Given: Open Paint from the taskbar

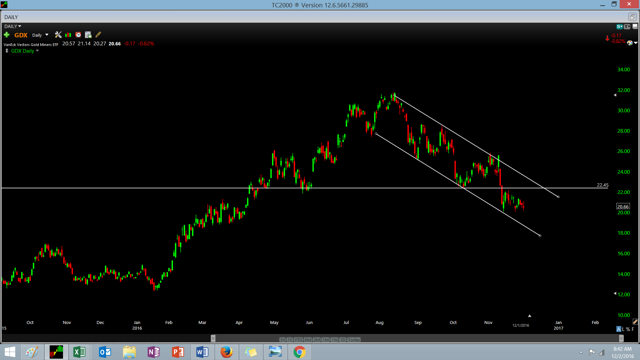Looking at the screenshot, I should point(32,352).
